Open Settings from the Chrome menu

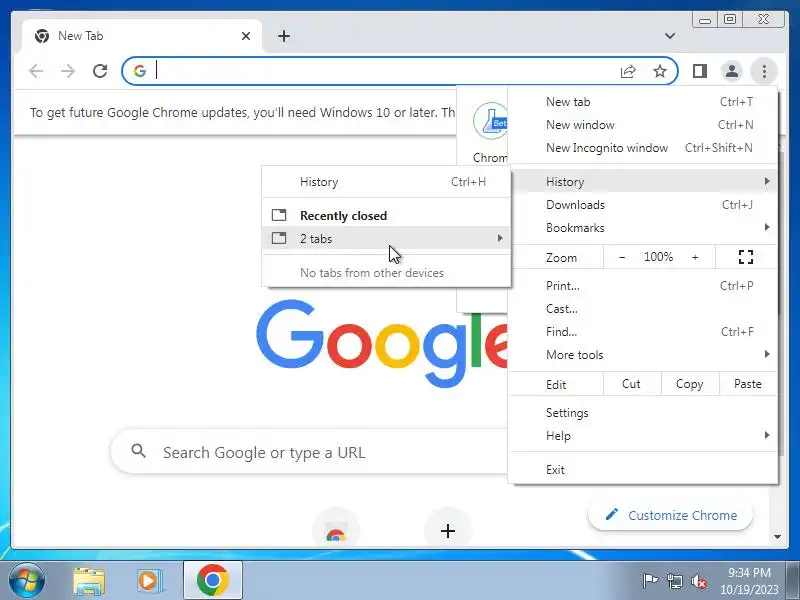tap(643, 412)
